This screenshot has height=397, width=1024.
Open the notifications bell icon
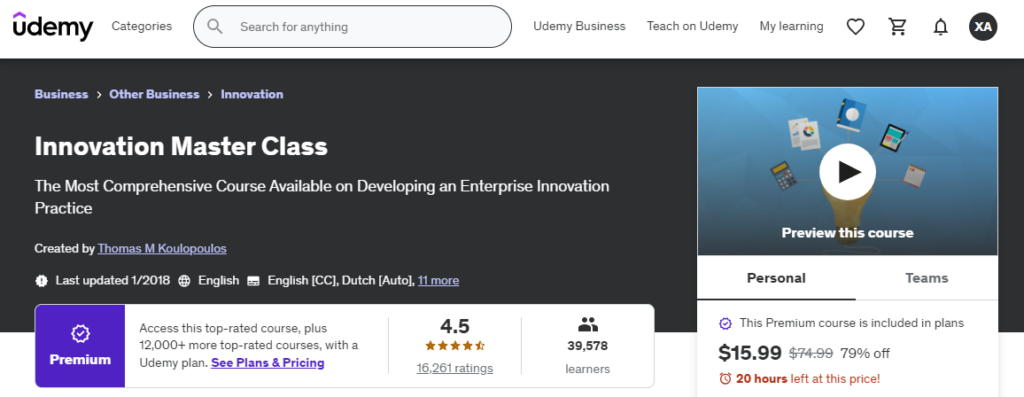tap(940, 27)
